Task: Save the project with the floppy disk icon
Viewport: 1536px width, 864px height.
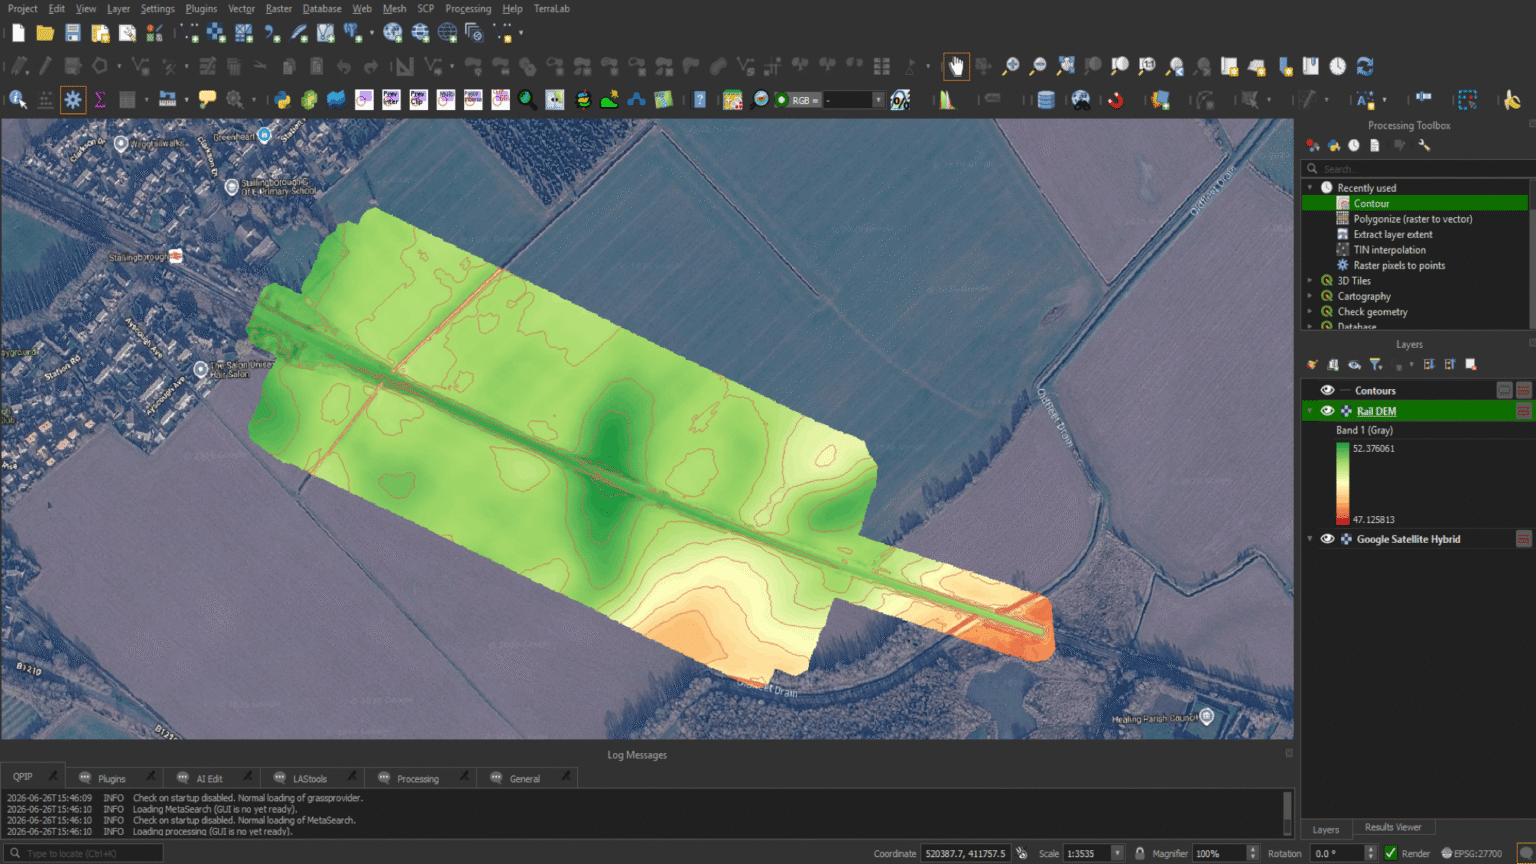Action: pos(73,33)
